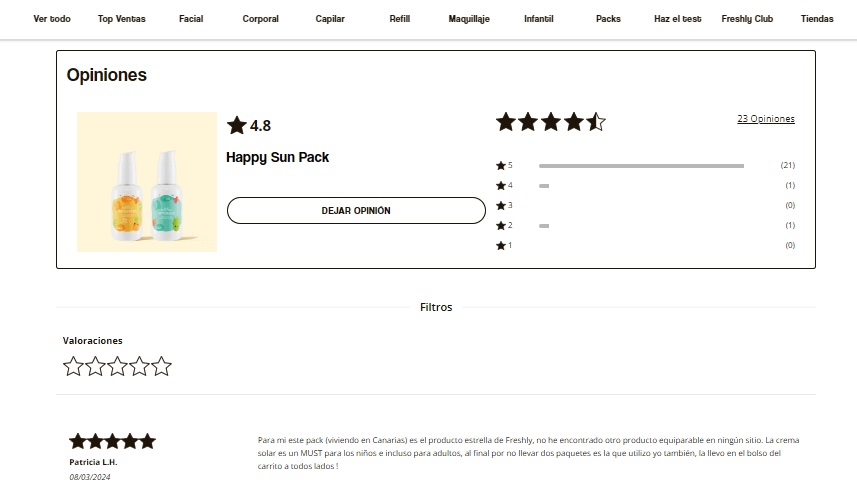Go to the Infantil category
Screen dimensions: 857x492
click(x=538, y=19)
